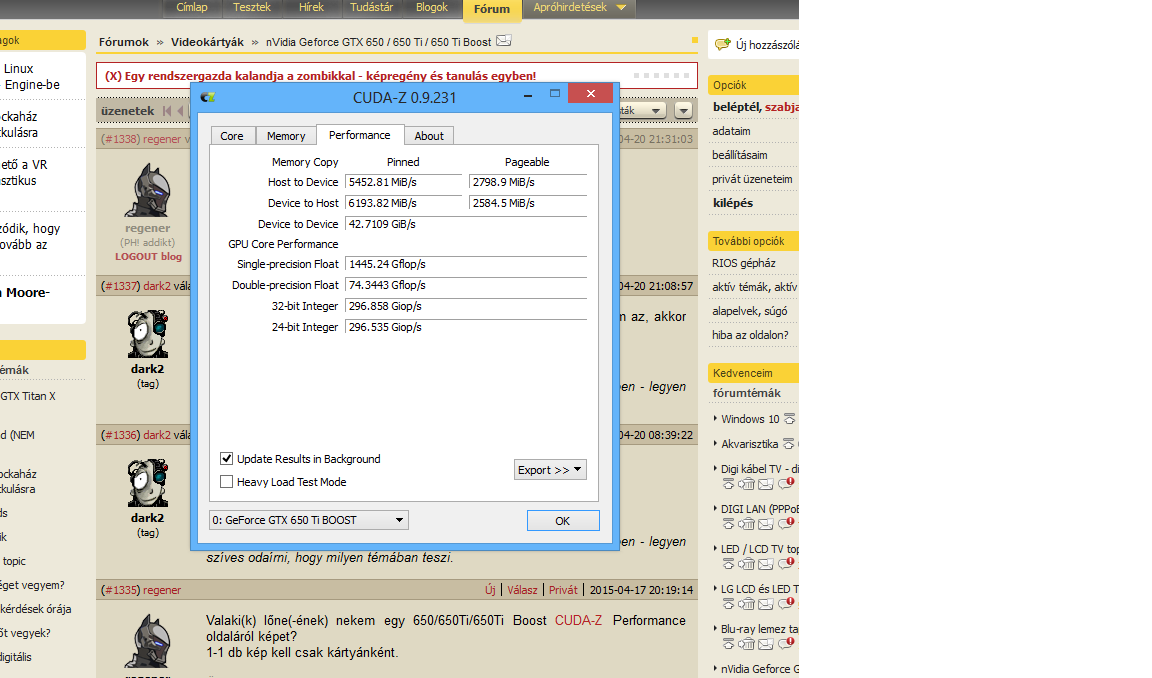Open the red CUDA-Z link in post #1335
The image size is (1152, 678).
click(x=578, y=621)
